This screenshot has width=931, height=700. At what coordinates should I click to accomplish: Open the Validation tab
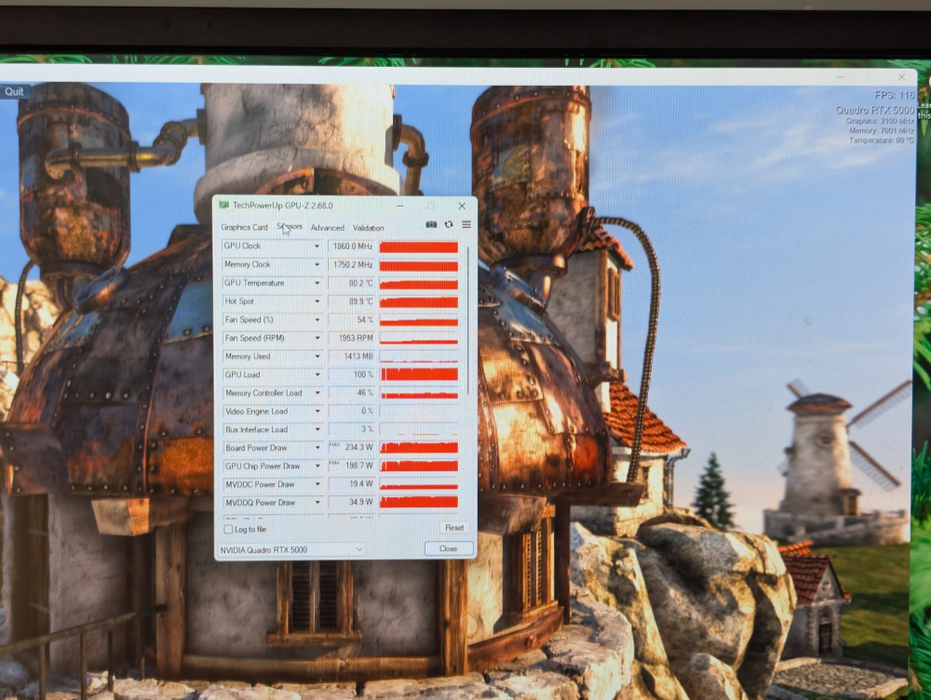click(x=368, y=228)
